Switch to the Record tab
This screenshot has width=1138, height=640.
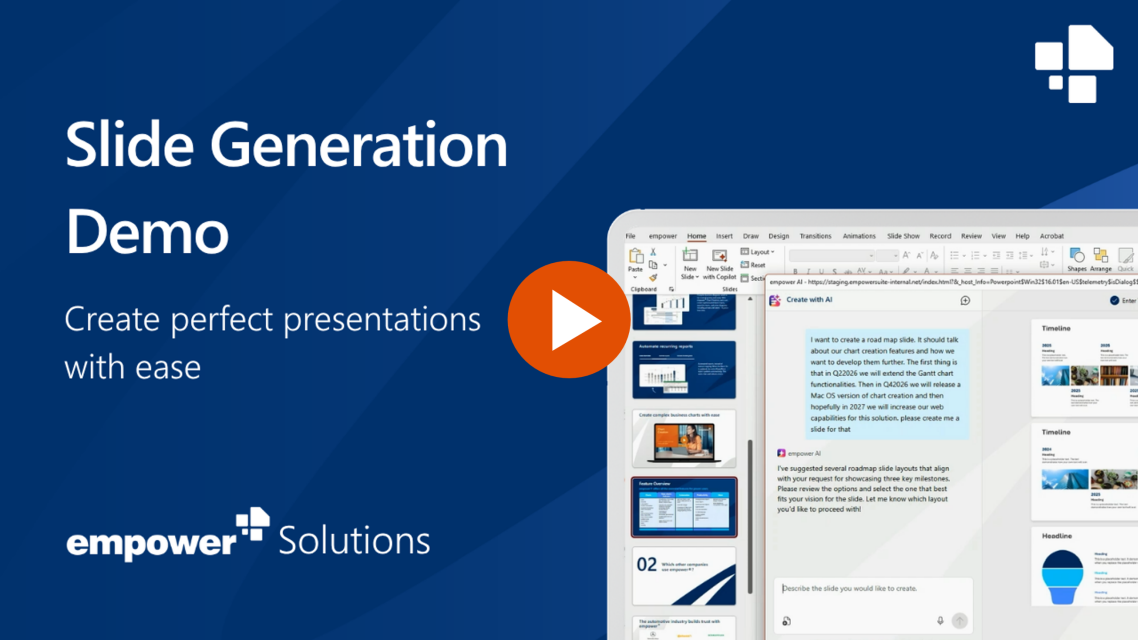point(940,236)
